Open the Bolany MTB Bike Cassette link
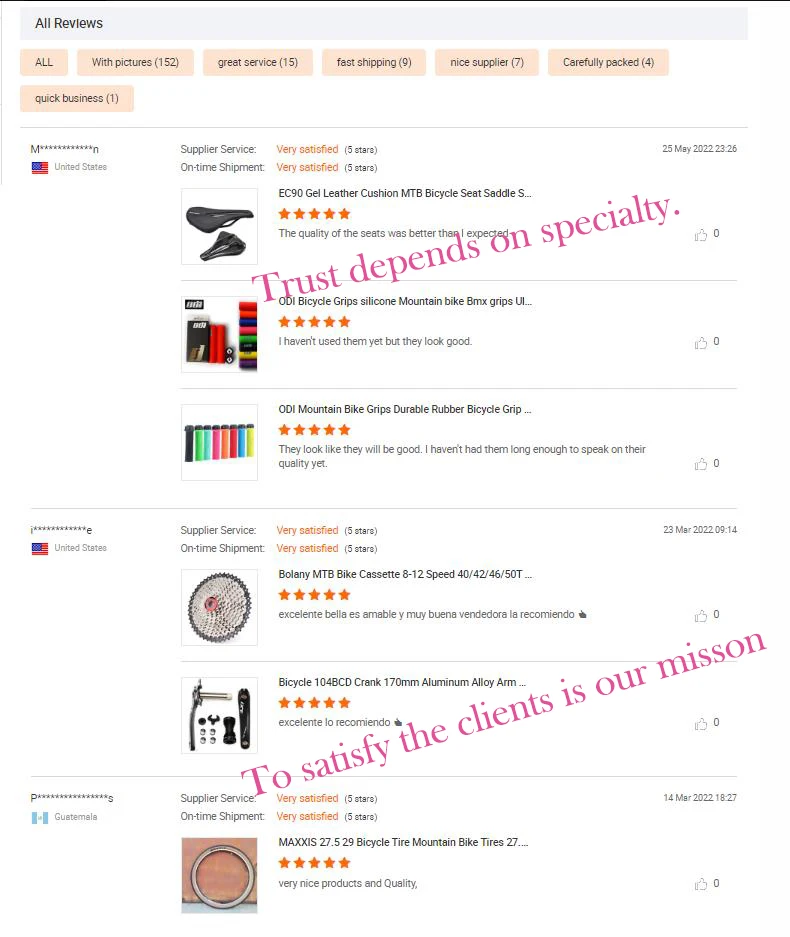Viewport: 790px width, 937px height. [405, 574]
